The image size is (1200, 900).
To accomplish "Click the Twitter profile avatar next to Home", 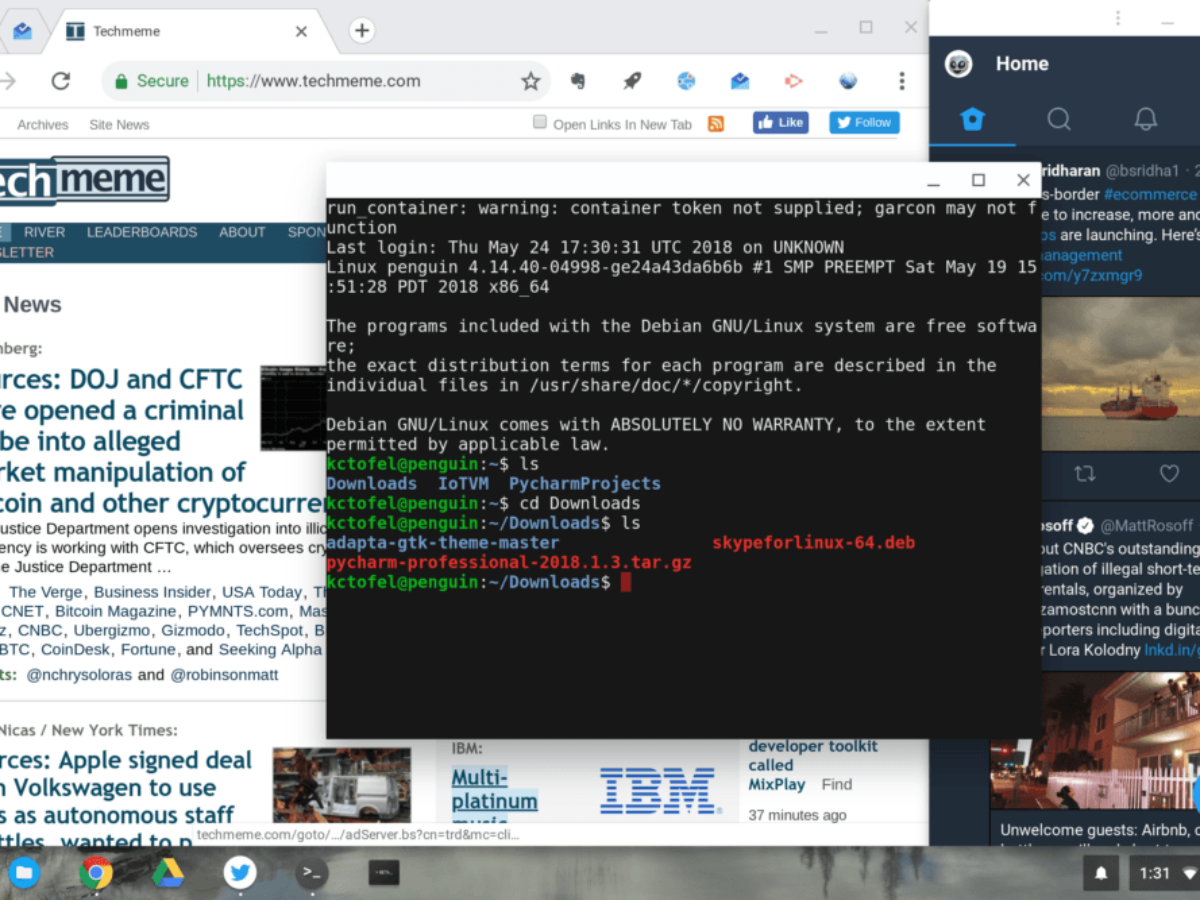I will [959, 63].
